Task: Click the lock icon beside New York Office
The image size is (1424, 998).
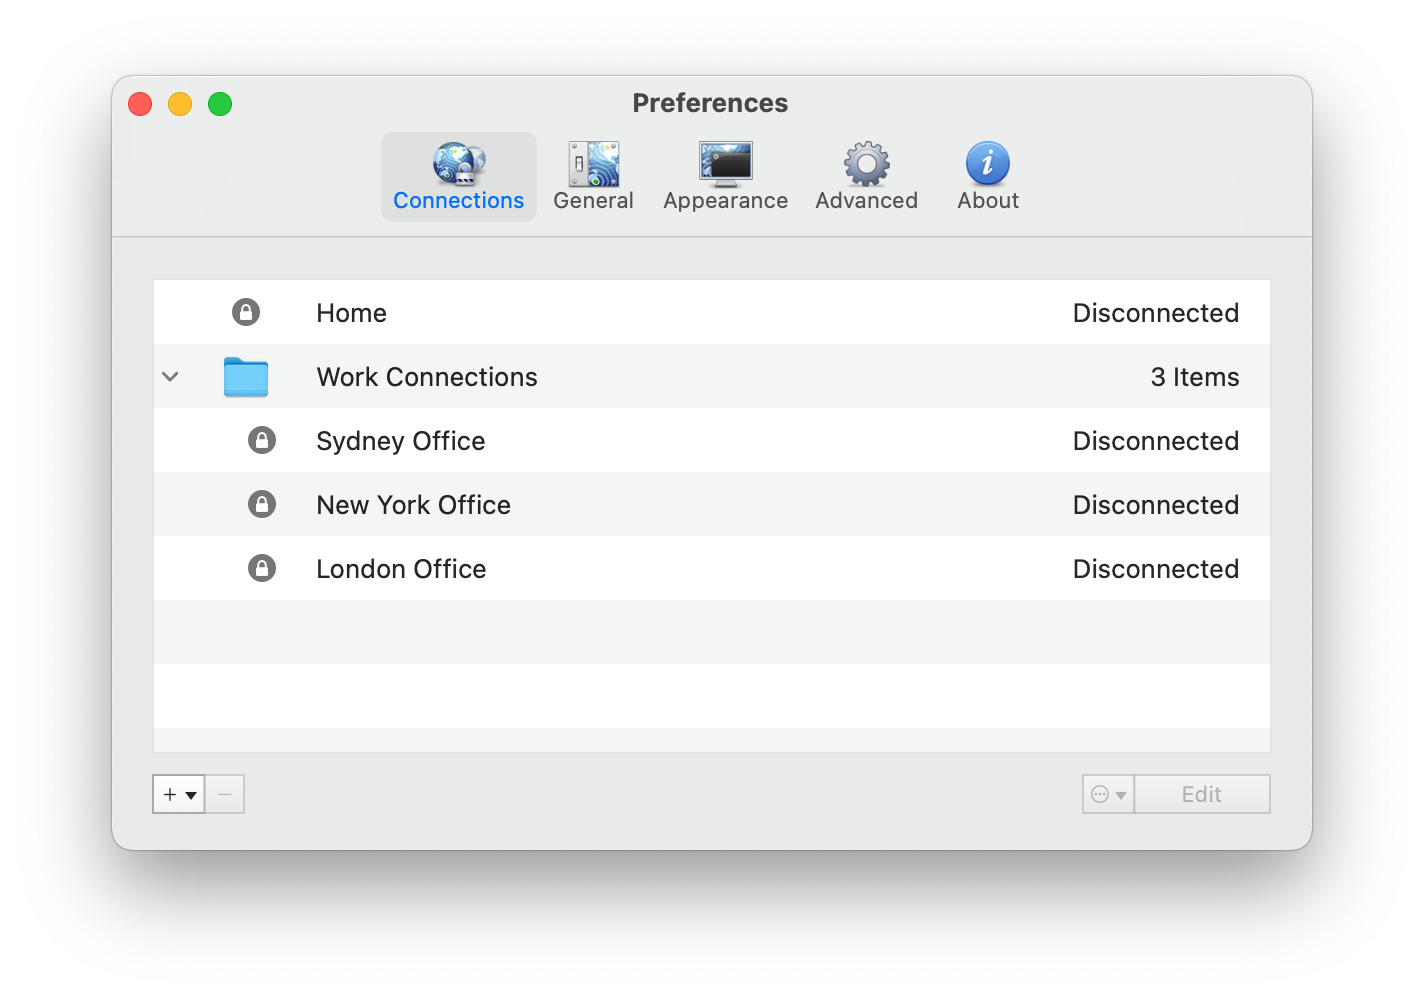Action: [x=262, y=504]
